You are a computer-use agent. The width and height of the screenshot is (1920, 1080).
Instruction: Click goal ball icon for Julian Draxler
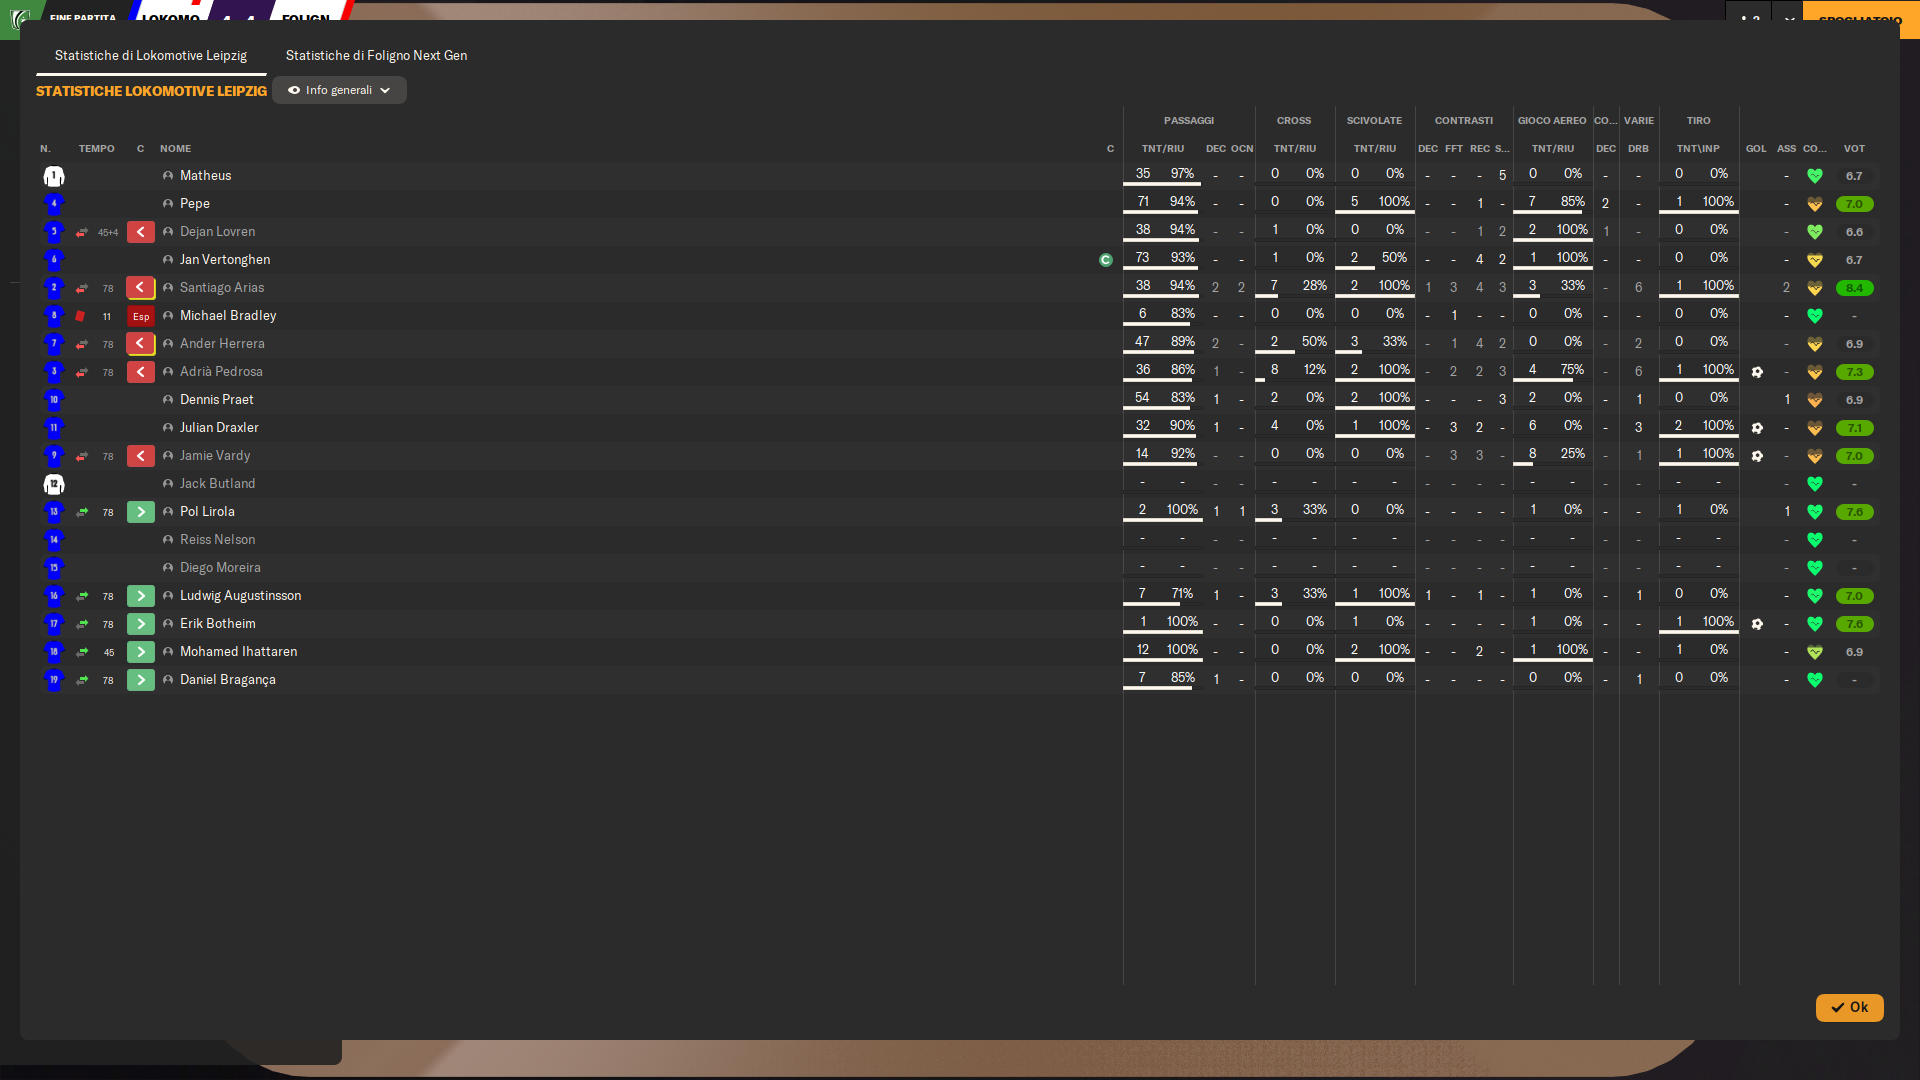[1757, 428]
